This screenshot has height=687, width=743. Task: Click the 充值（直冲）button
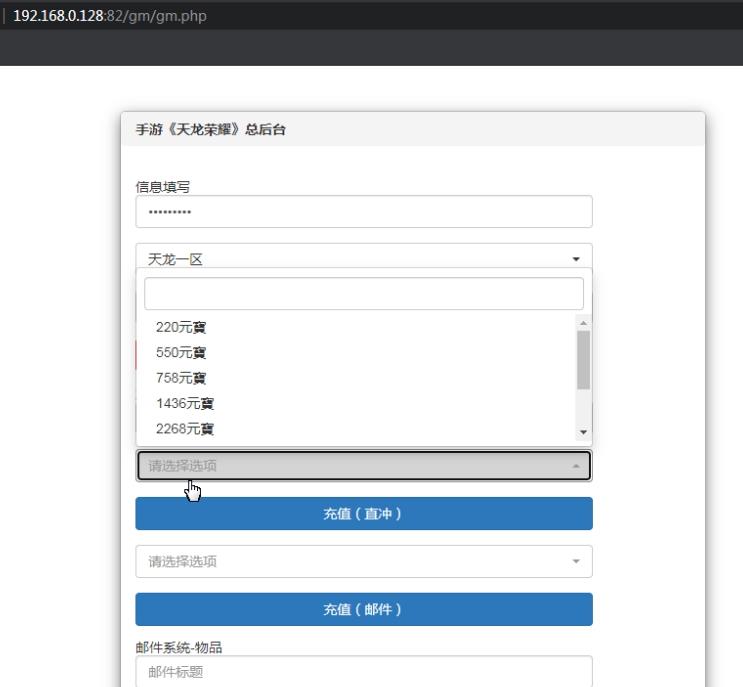[x=363, y=514]
